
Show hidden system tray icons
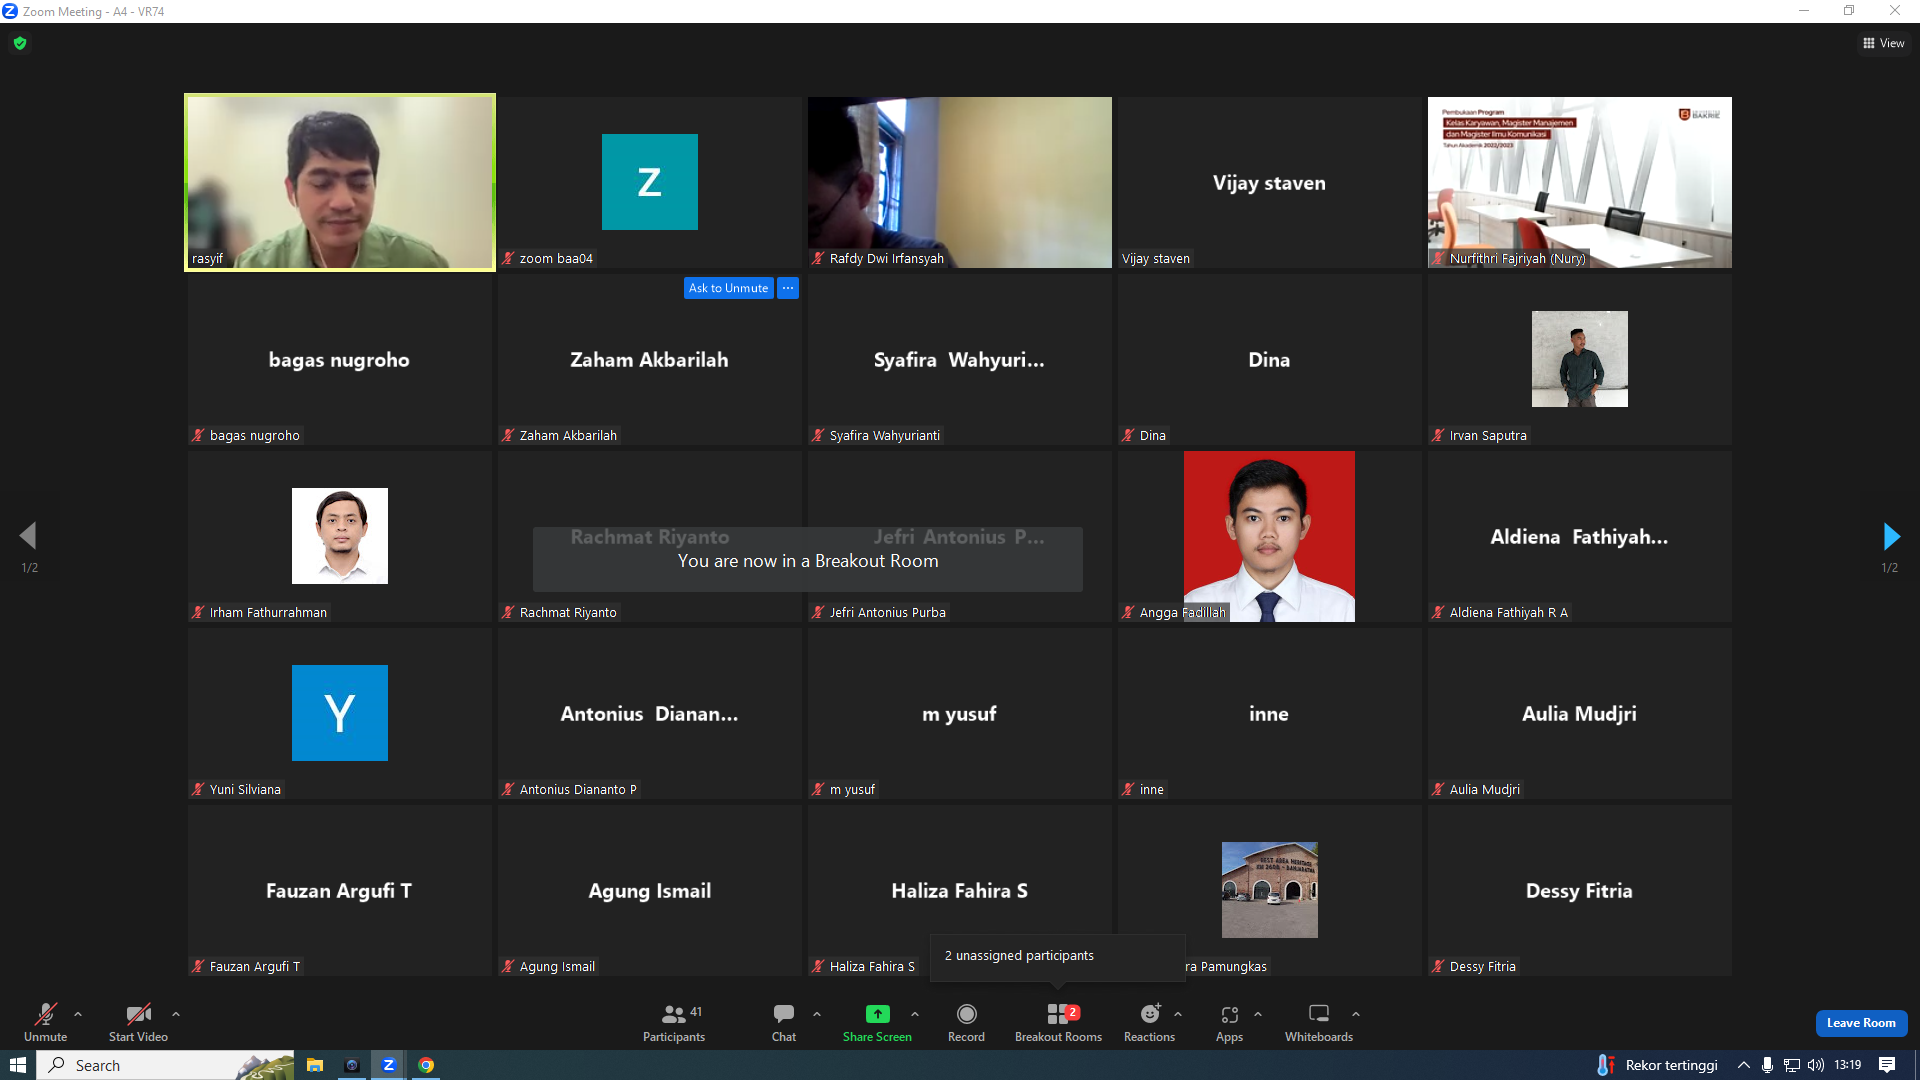(1744, 1065)
